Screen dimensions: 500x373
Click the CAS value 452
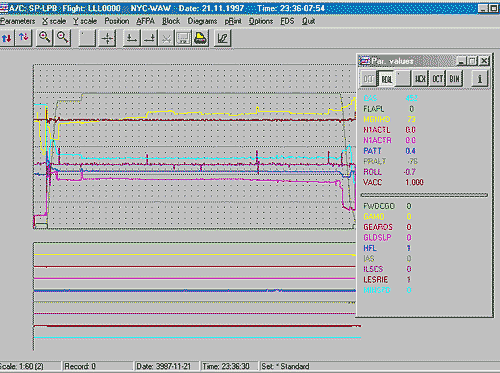[412, 98]
